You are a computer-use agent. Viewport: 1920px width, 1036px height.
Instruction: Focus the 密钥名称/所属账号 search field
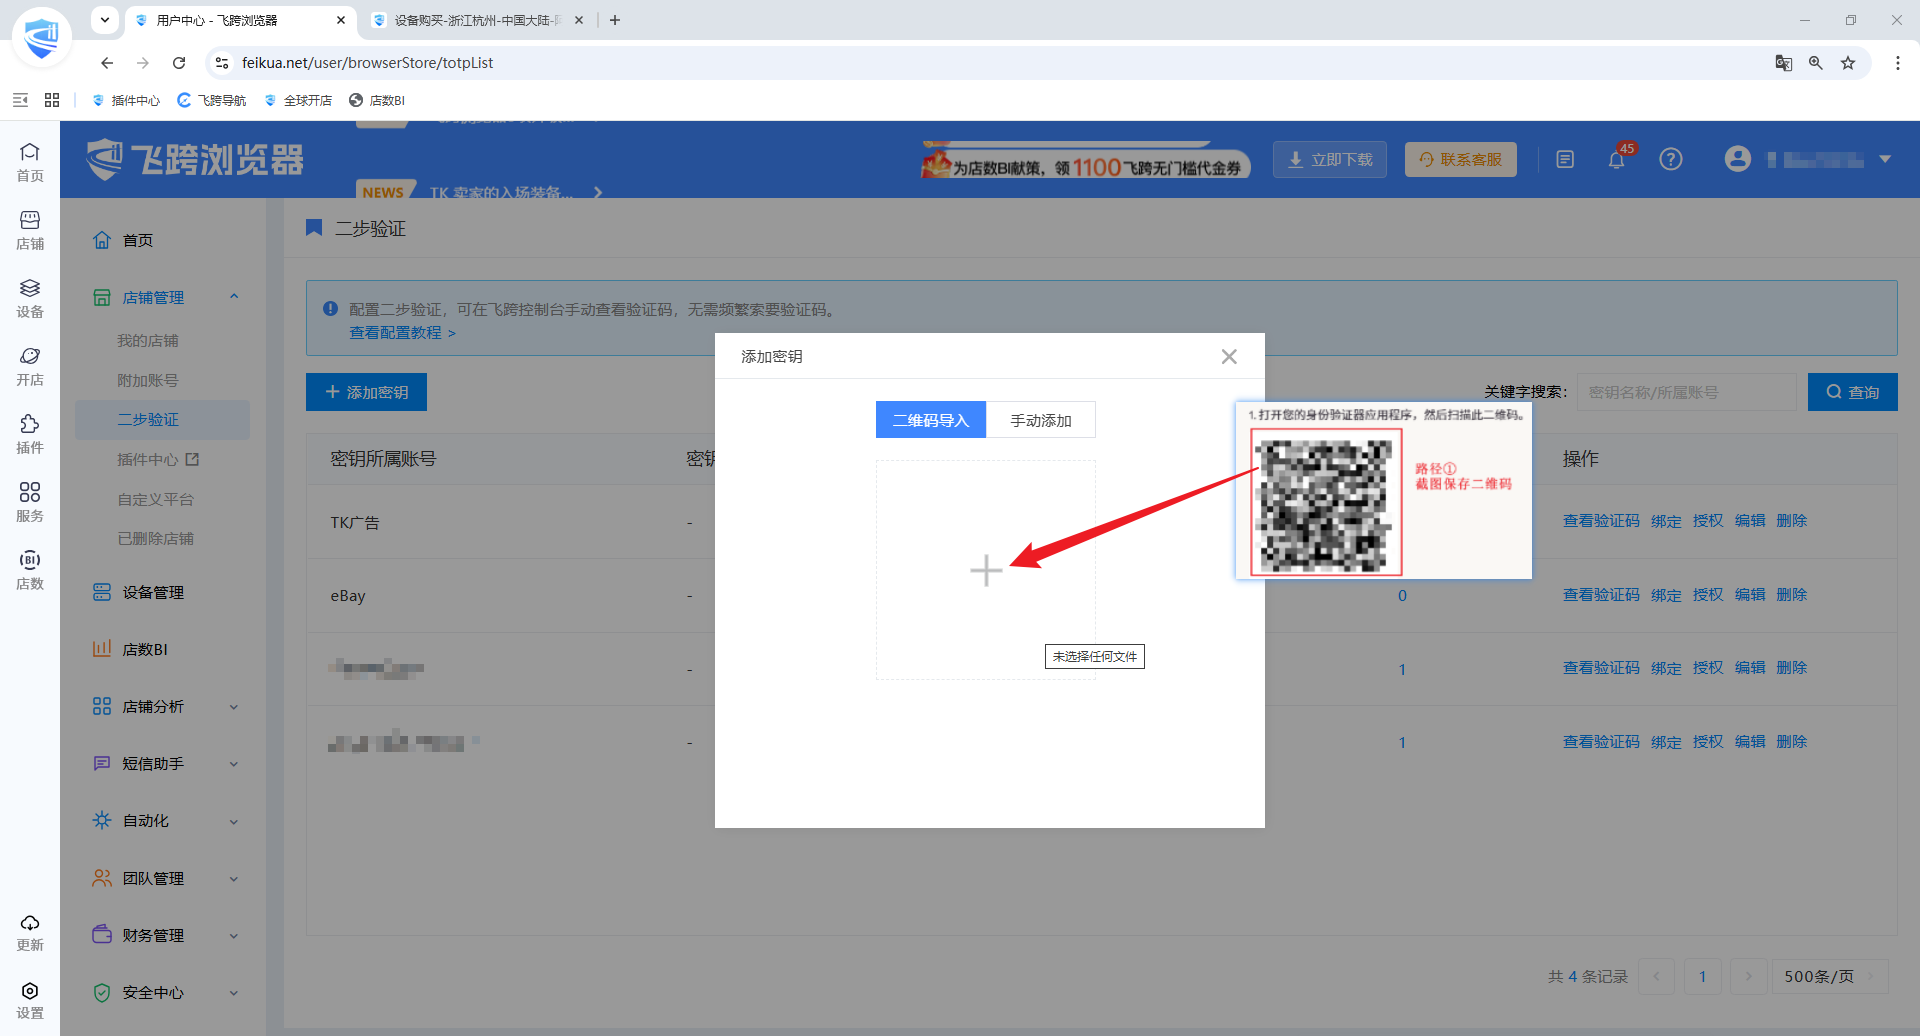pyautogui.click(x=1687, y=392)
